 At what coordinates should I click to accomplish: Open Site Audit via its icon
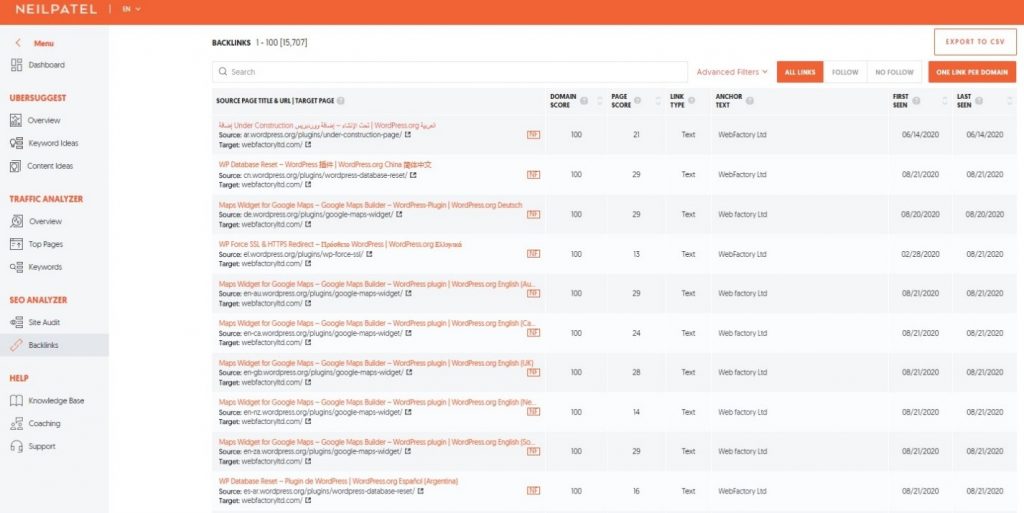pos(16,322)
